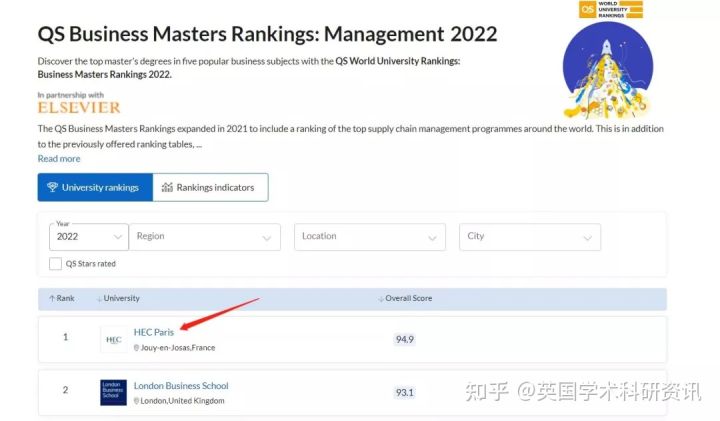This screenshot has height=421, width=720.
Task: Click rank number 1 in the table
Action: click(65, 337)
